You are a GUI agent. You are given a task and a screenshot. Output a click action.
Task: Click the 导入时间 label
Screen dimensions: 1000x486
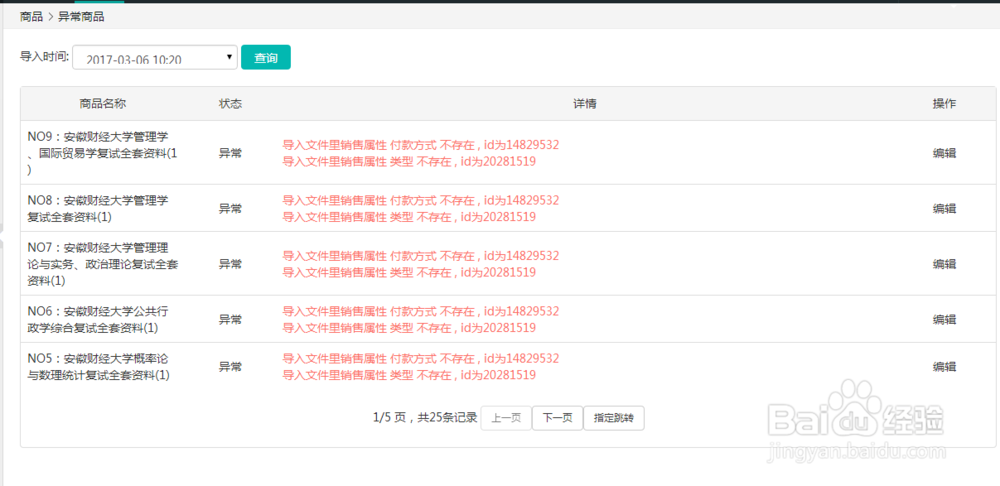coord(44,56)
